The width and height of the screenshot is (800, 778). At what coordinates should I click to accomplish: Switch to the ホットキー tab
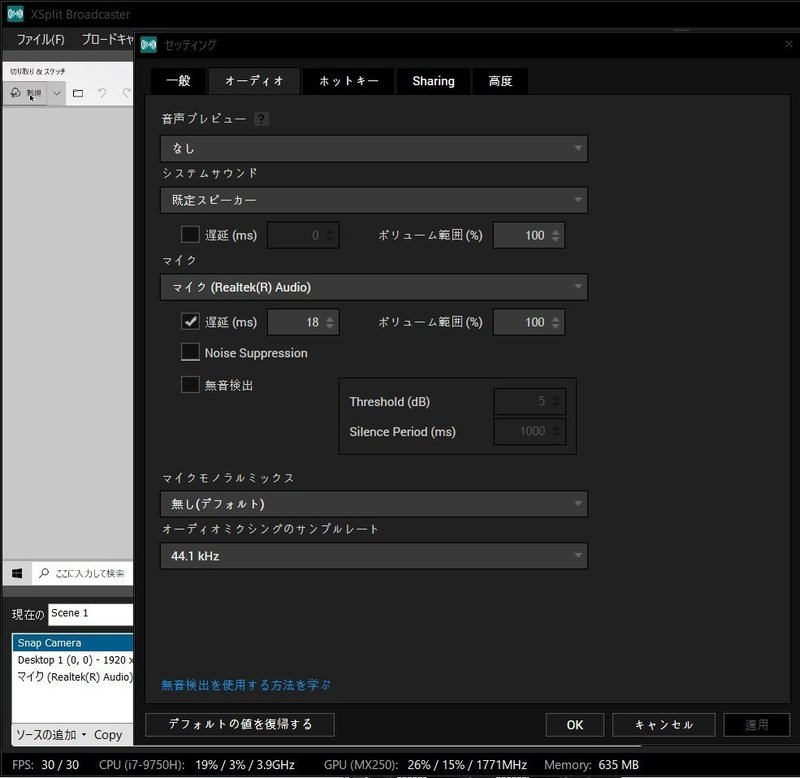348,81
